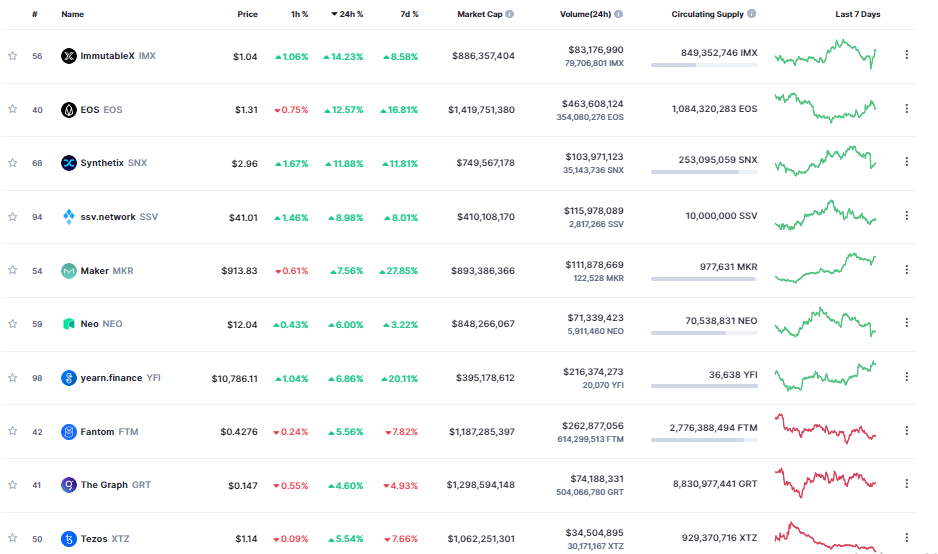The width and height of the screenshot is (938, 554).
Task: Sort by Name column header
Action: tap(72, 14)
